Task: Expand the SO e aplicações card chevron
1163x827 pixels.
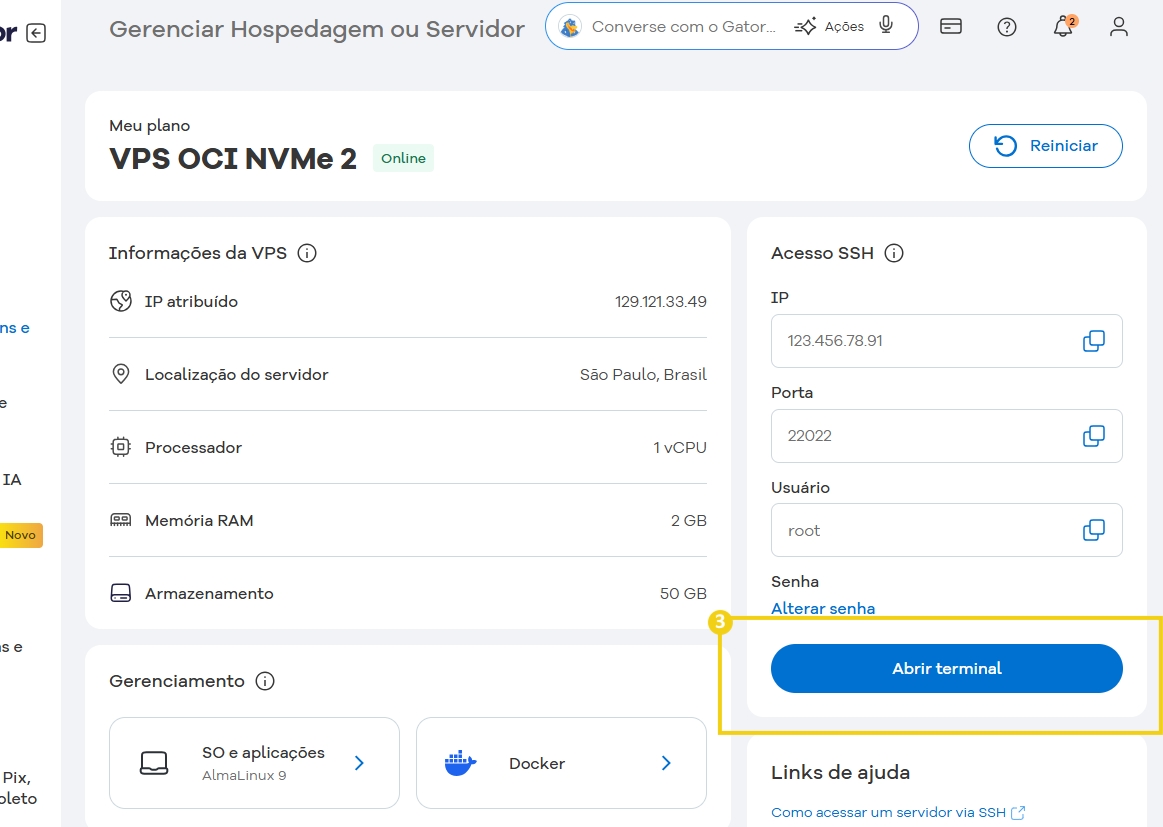Action: pos(358,762)
